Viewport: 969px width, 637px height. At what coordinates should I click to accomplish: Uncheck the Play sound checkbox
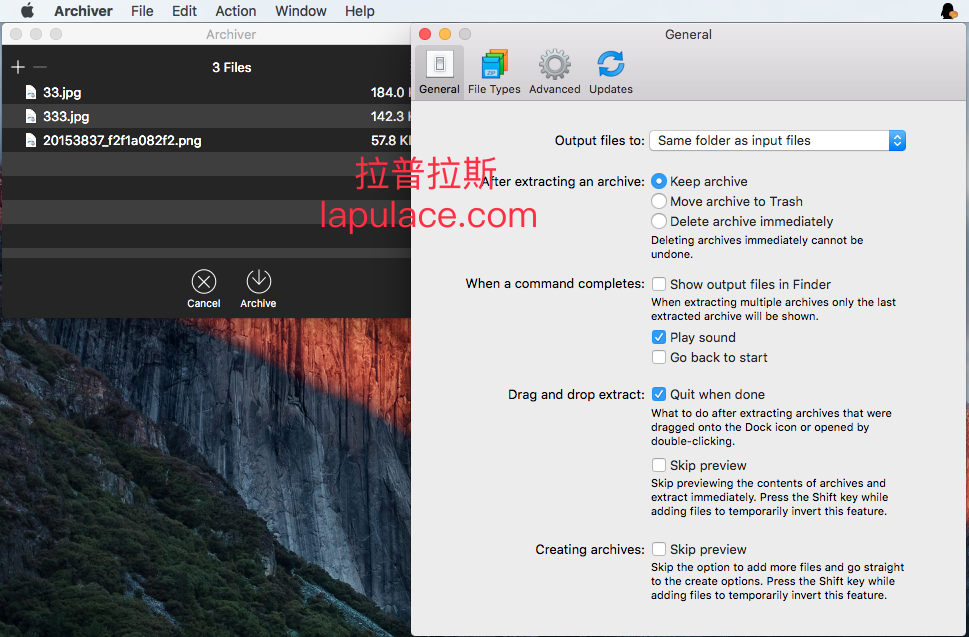[x=659, y=337]
